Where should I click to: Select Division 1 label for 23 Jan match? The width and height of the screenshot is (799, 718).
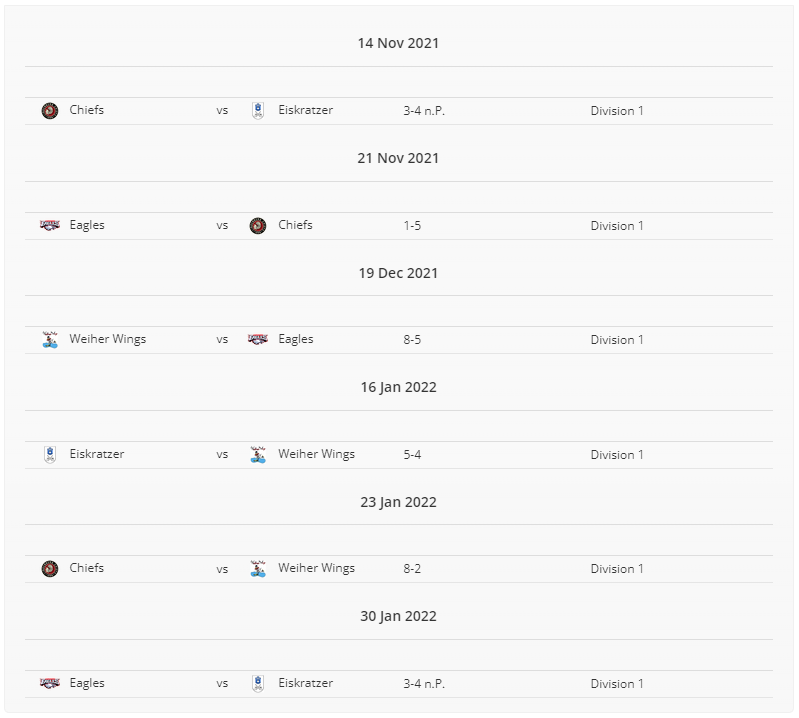617,569
